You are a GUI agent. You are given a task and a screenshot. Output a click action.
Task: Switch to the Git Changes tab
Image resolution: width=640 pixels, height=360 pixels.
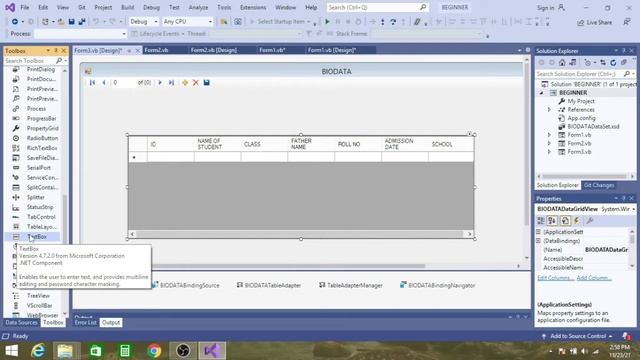pyautogui.click(x=599, y=185)
